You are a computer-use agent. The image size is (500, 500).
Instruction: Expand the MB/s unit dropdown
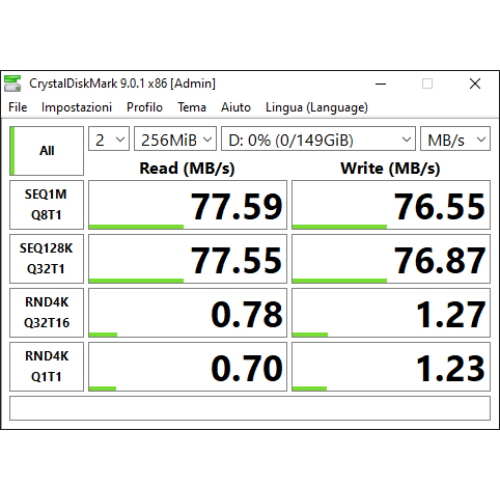tap(455, 139)
